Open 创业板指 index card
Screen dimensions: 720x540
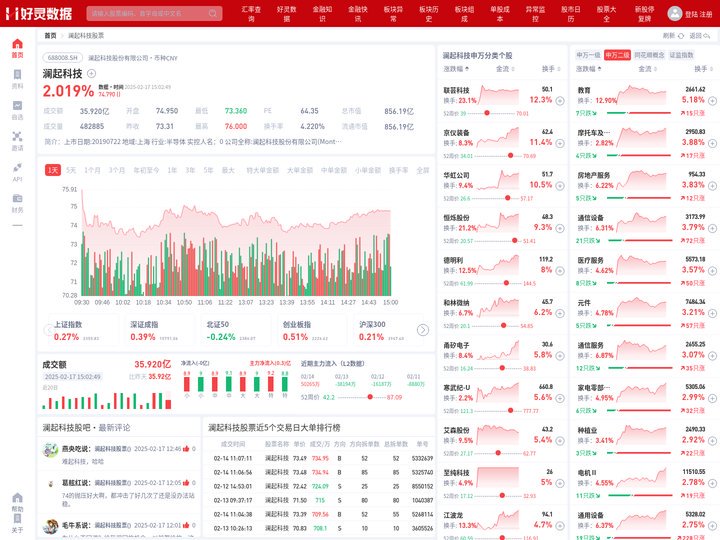click(312, 331)
